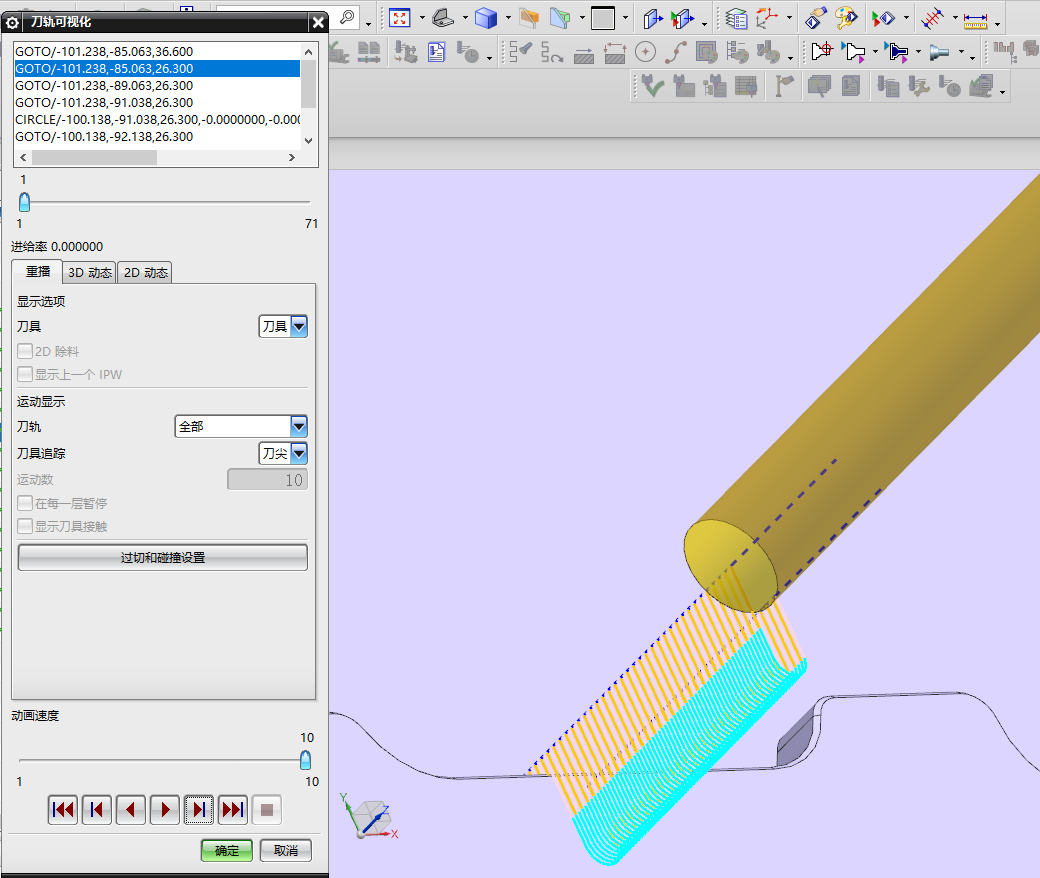
Task: Select row GOTO/-101.238,-89.063,26.300
Action: point(157,86)
